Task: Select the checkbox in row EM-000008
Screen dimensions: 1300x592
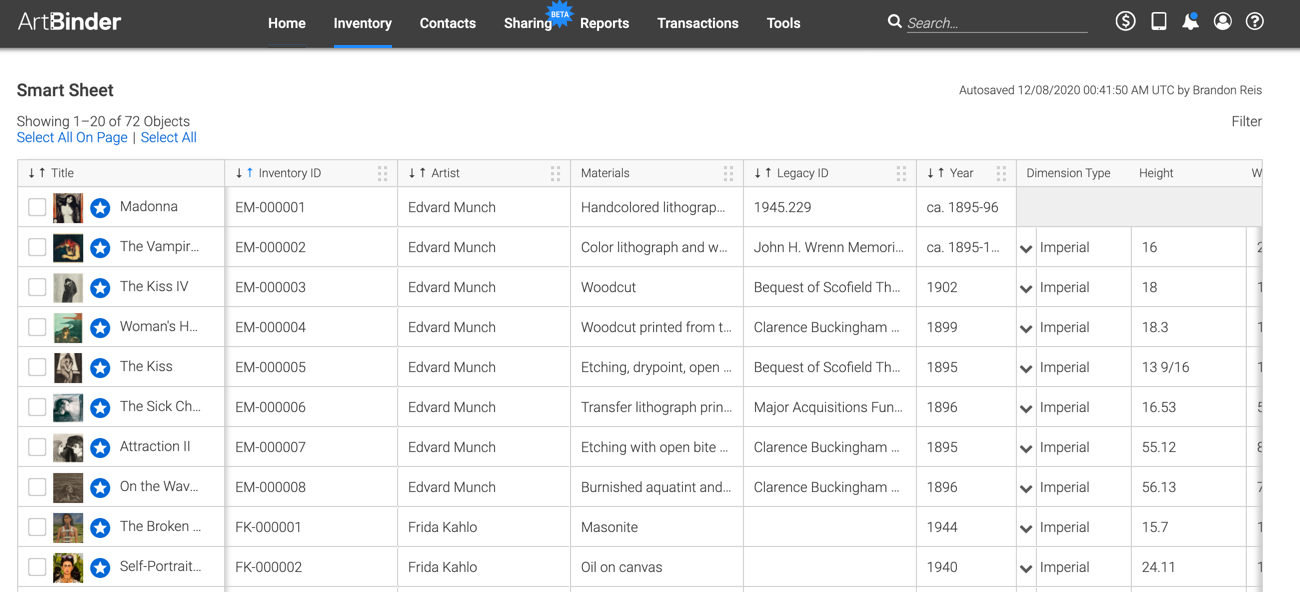Action: 37,487
